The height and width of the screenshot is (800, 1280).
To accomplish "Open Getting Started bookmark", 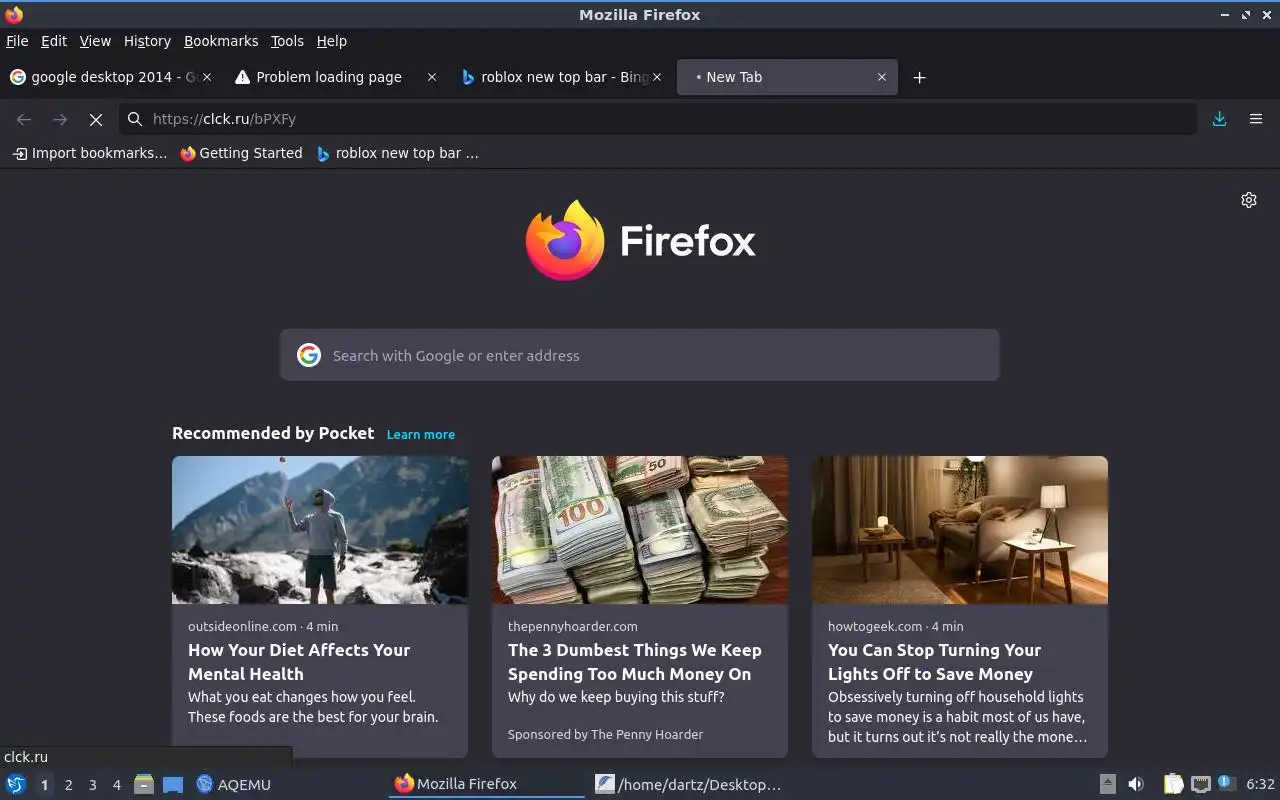I will pyautogui.click(x=241, y=153).
